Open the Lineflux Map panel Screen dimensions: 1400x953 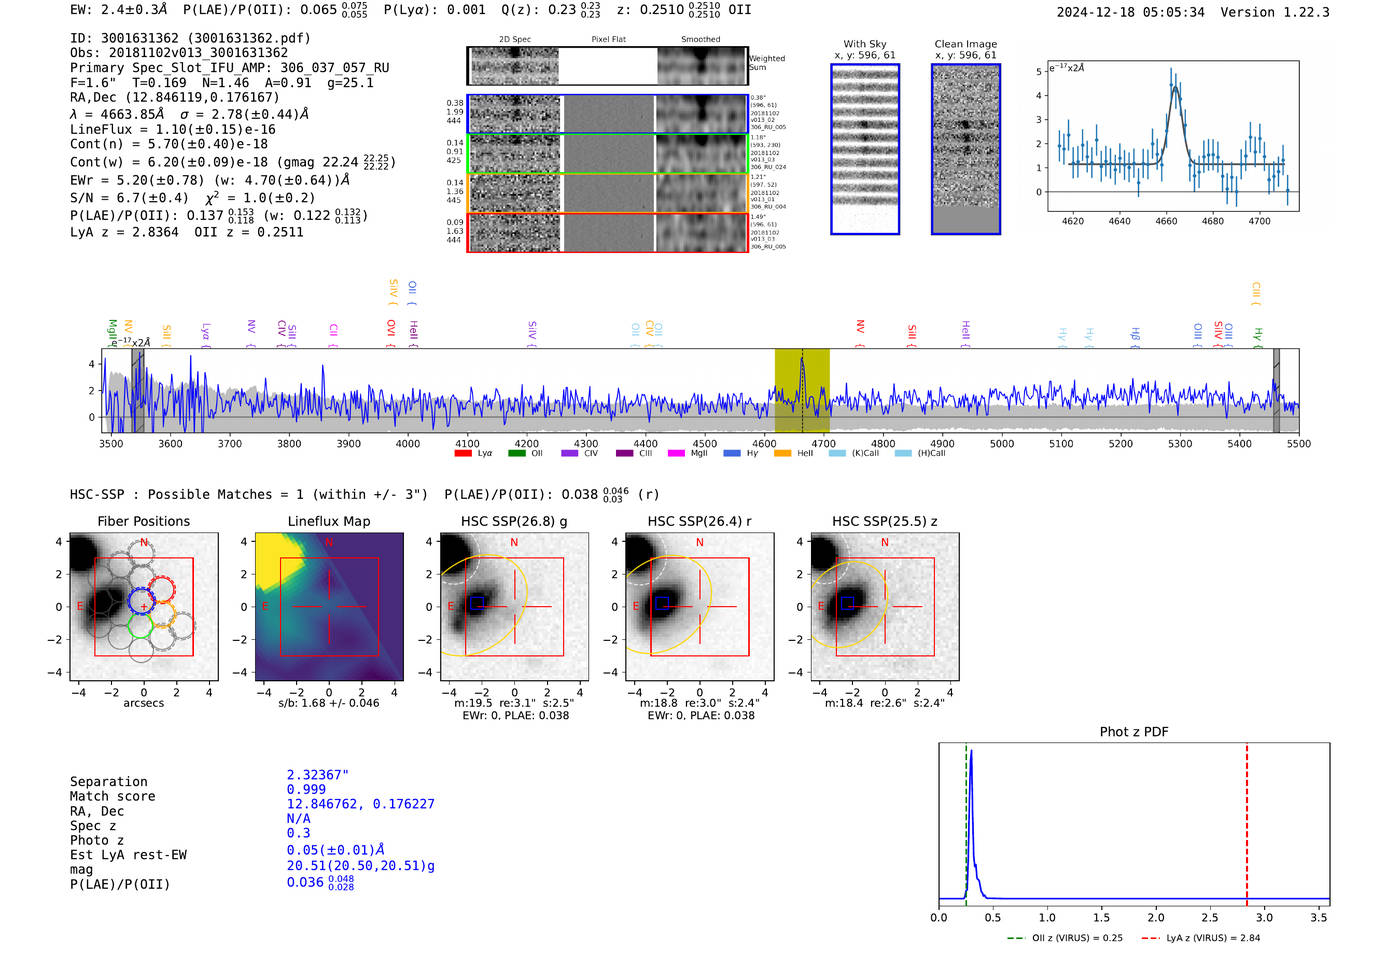[x=329, y=606]
